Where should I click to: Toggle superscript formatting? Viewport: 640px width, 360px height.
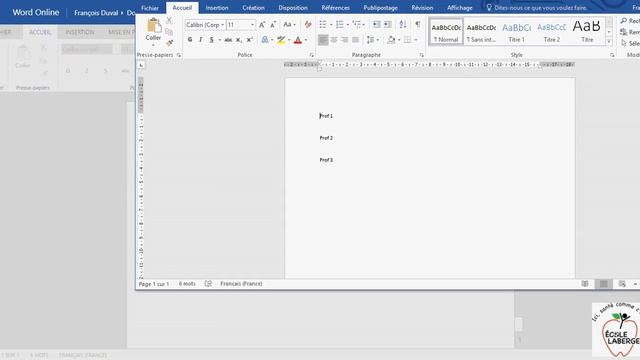tap(249, 40)
